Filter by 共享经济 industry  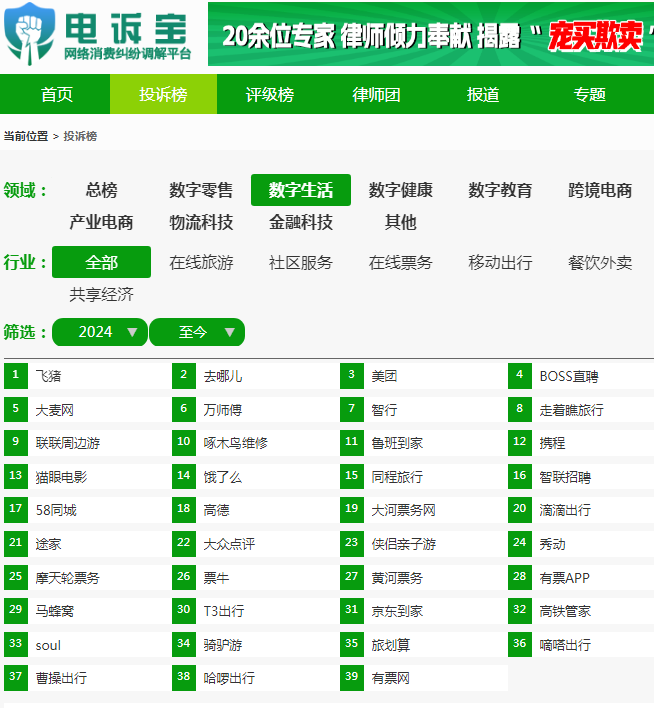(102, 294)
